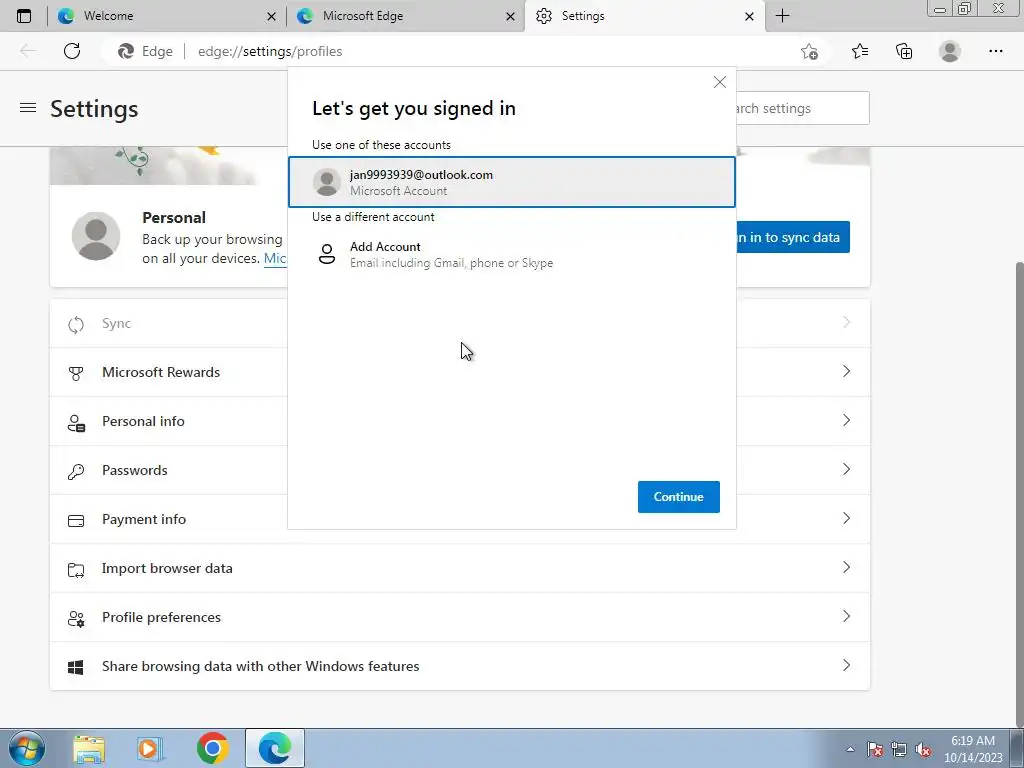Click the Personal profile avatar picture
The height and width of the screenshot is (768, 1024).
96,236
